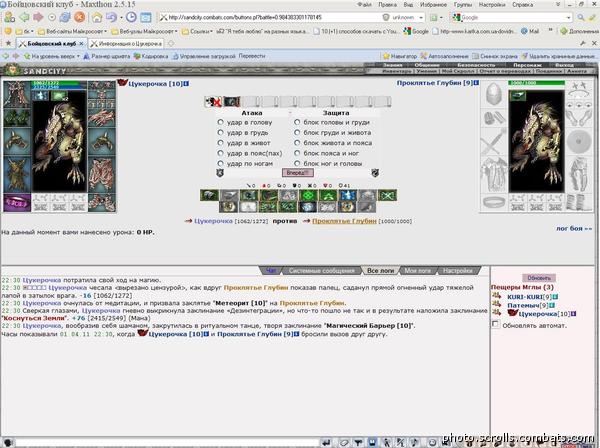This screenshot has height=448, width=600.
Task: Switch to 'Информация о Цукерочка' browser tab
Action: point(126,44)
